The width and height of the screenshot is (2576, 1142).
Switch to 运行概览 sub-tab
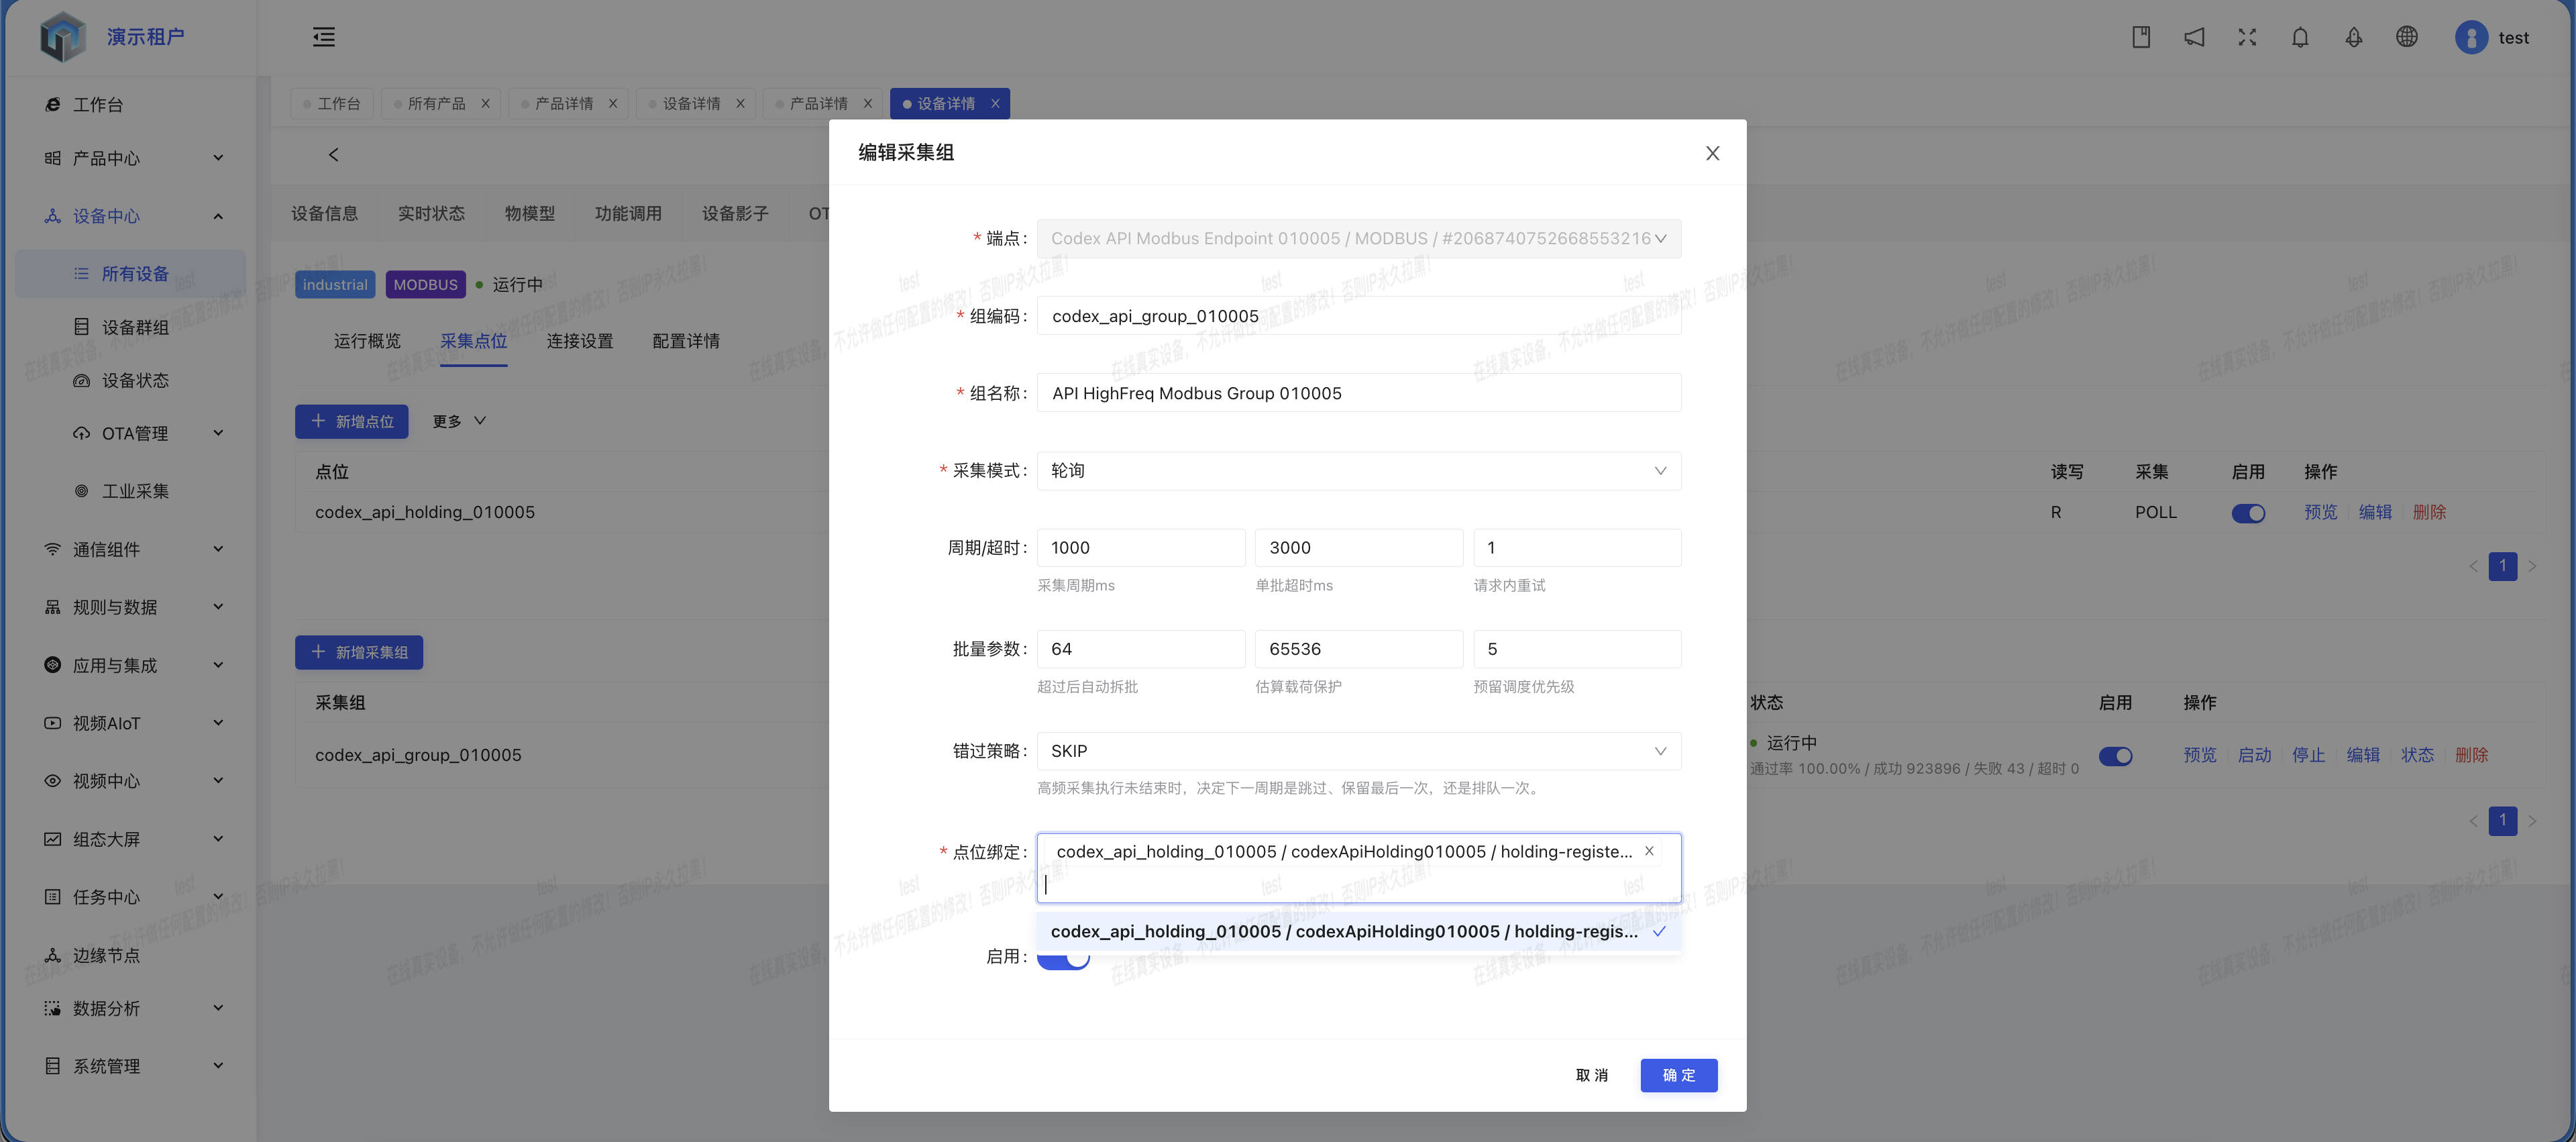(x=367, y=341)
